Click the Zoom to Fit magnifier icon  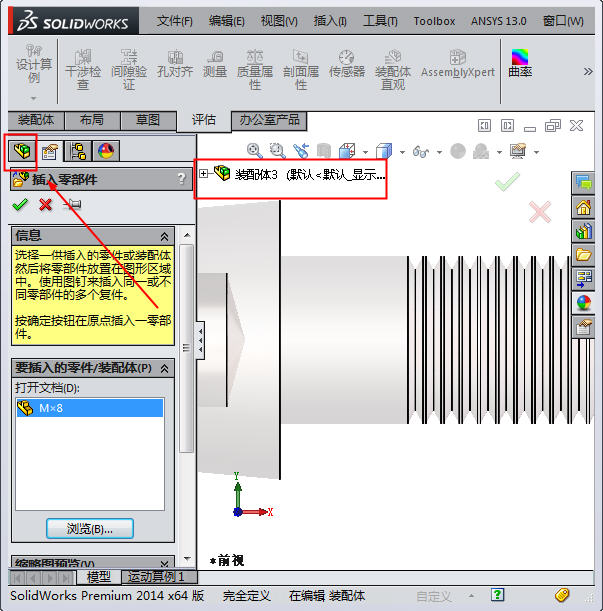[x=254, y=151]
